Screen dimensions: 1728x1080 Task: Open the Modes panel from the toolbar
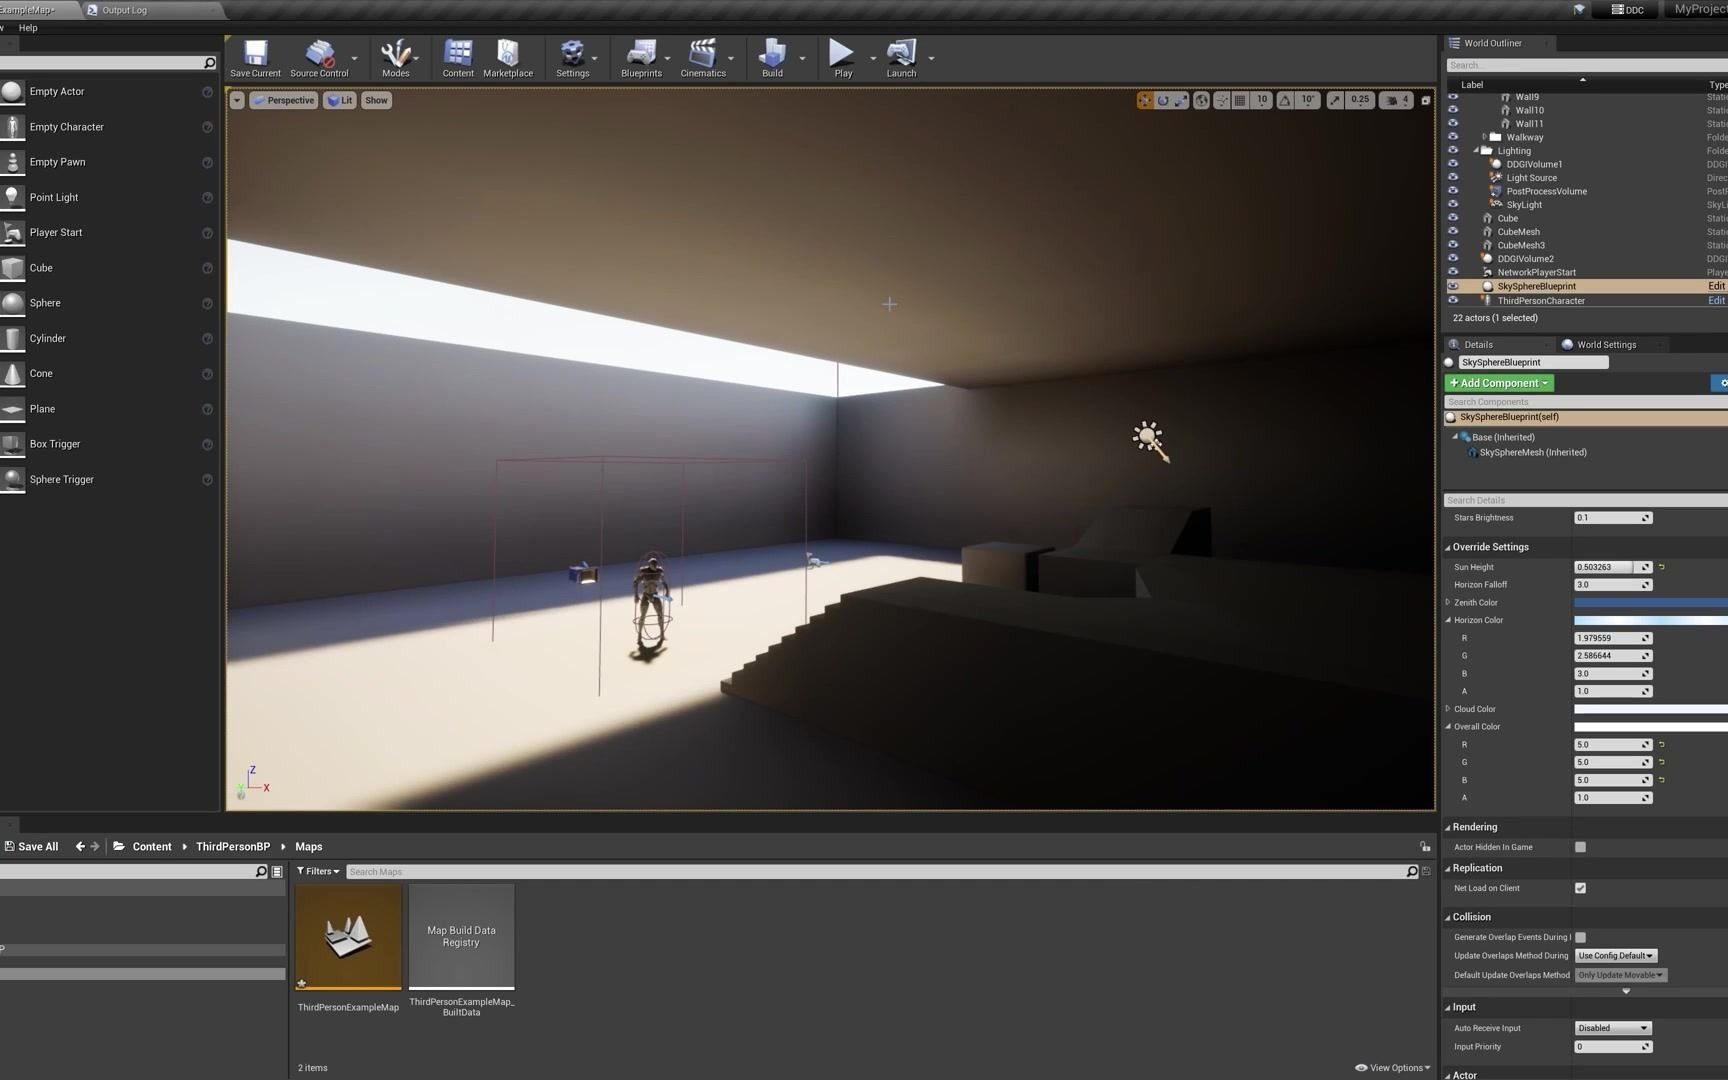tap(396, 57)
